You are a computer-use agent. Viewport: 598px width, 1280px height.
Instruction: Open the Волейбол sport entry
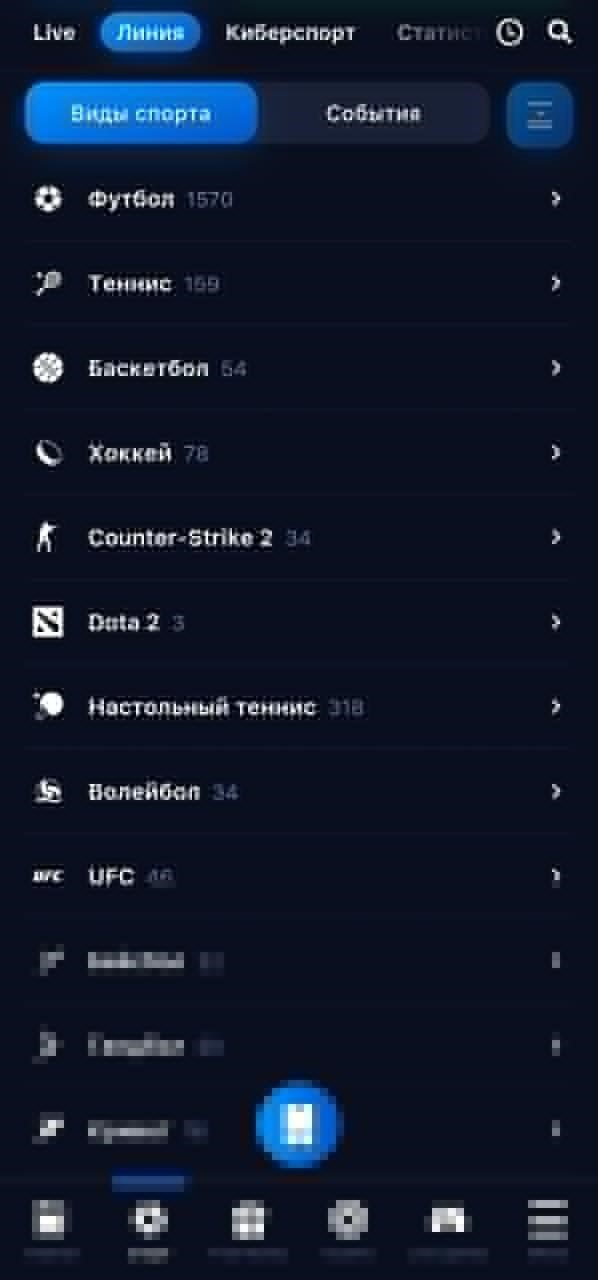pyautogui.click(x=299, y=792)
